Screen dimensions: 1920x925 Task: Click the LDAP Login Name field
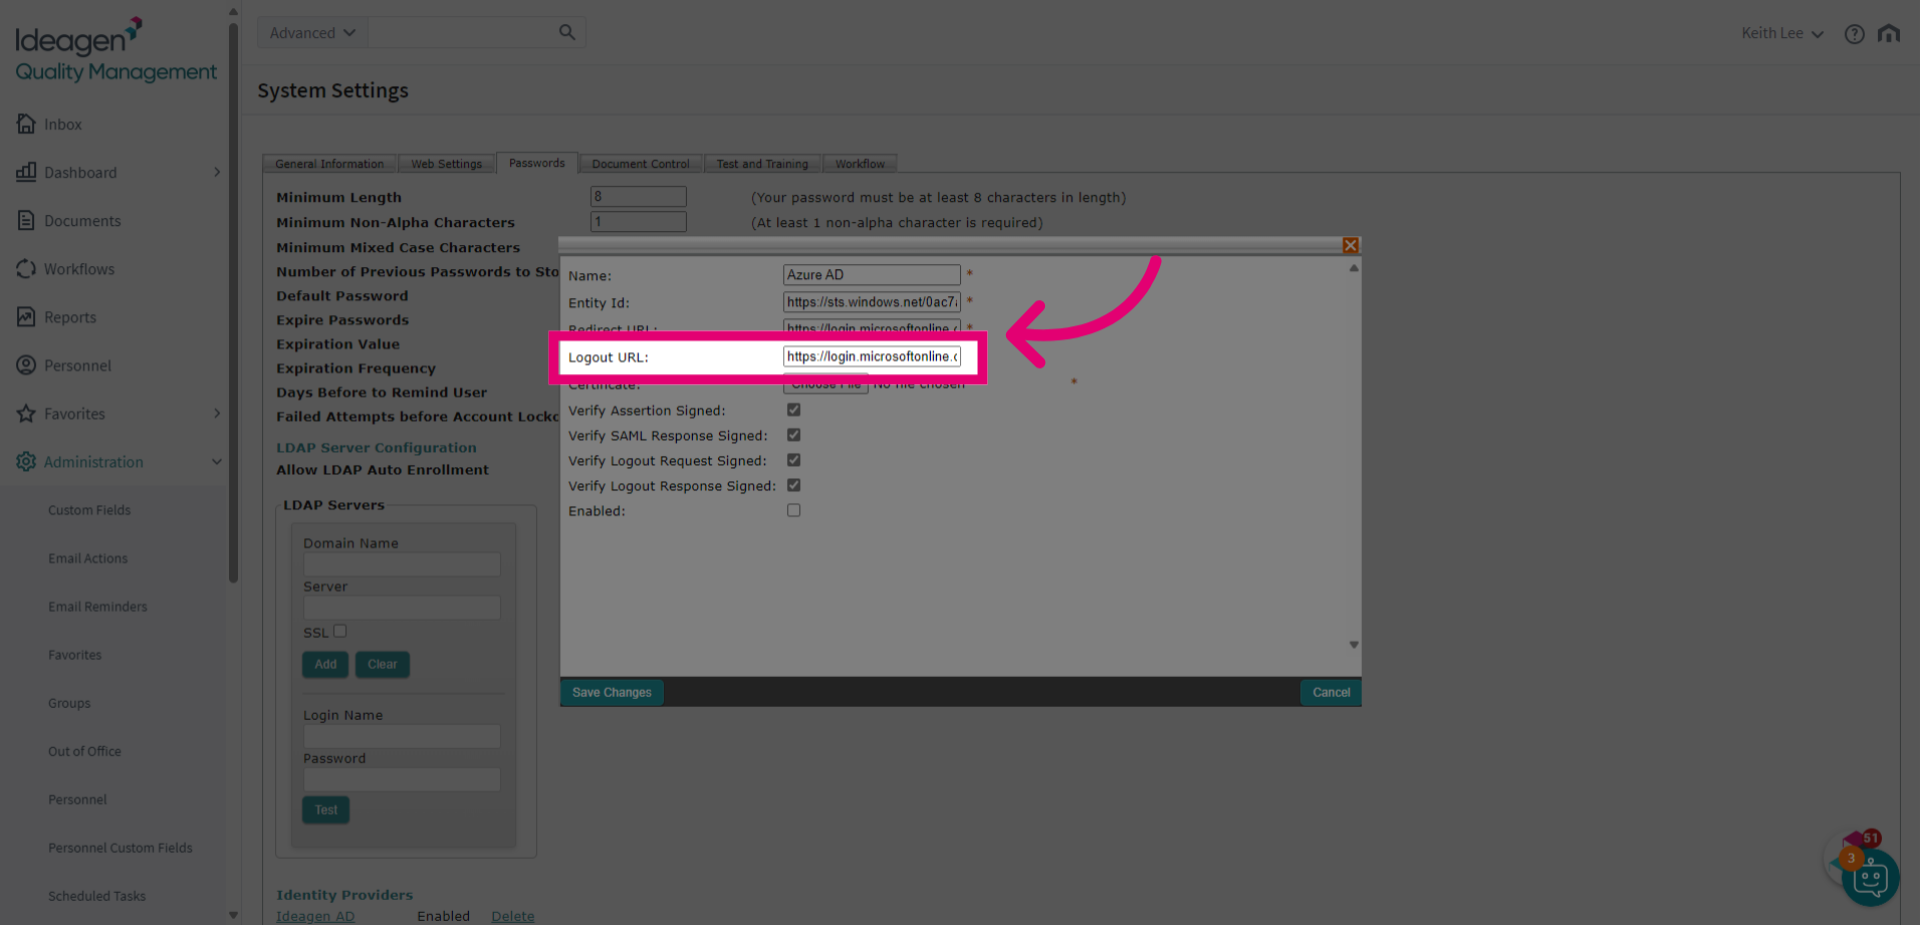(x=402, y=736)
